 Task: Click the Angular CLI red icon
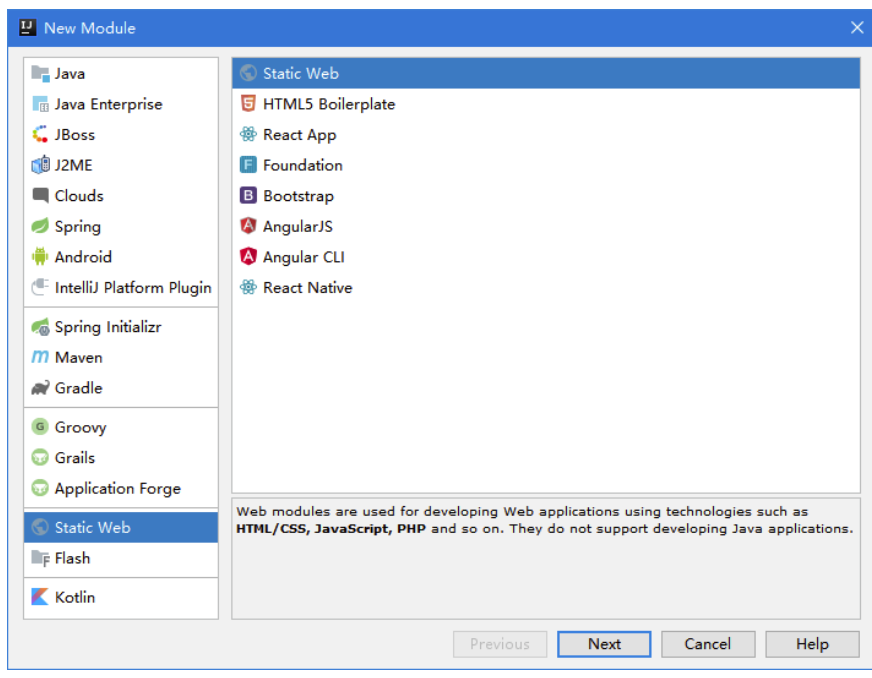click(248, 256)
